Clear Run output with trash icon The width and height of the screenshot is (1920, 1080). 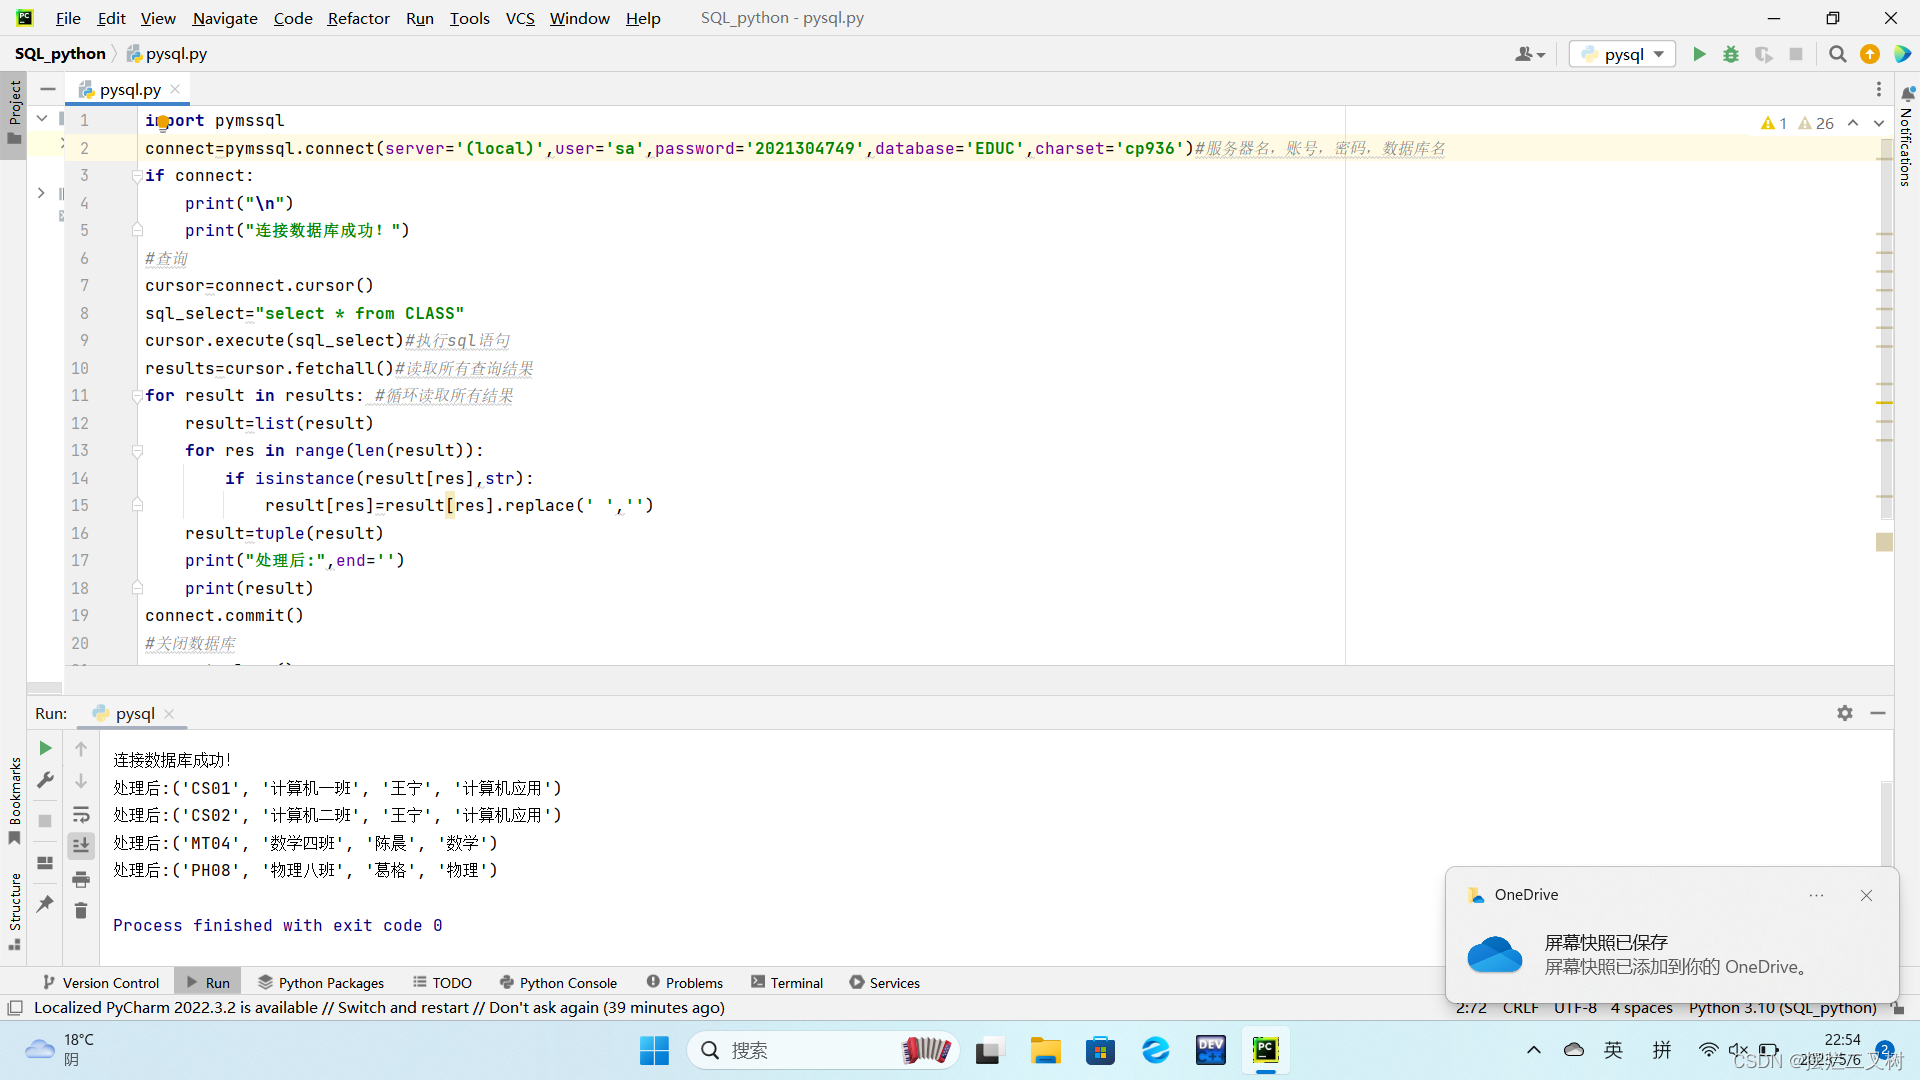coord(81,911)
